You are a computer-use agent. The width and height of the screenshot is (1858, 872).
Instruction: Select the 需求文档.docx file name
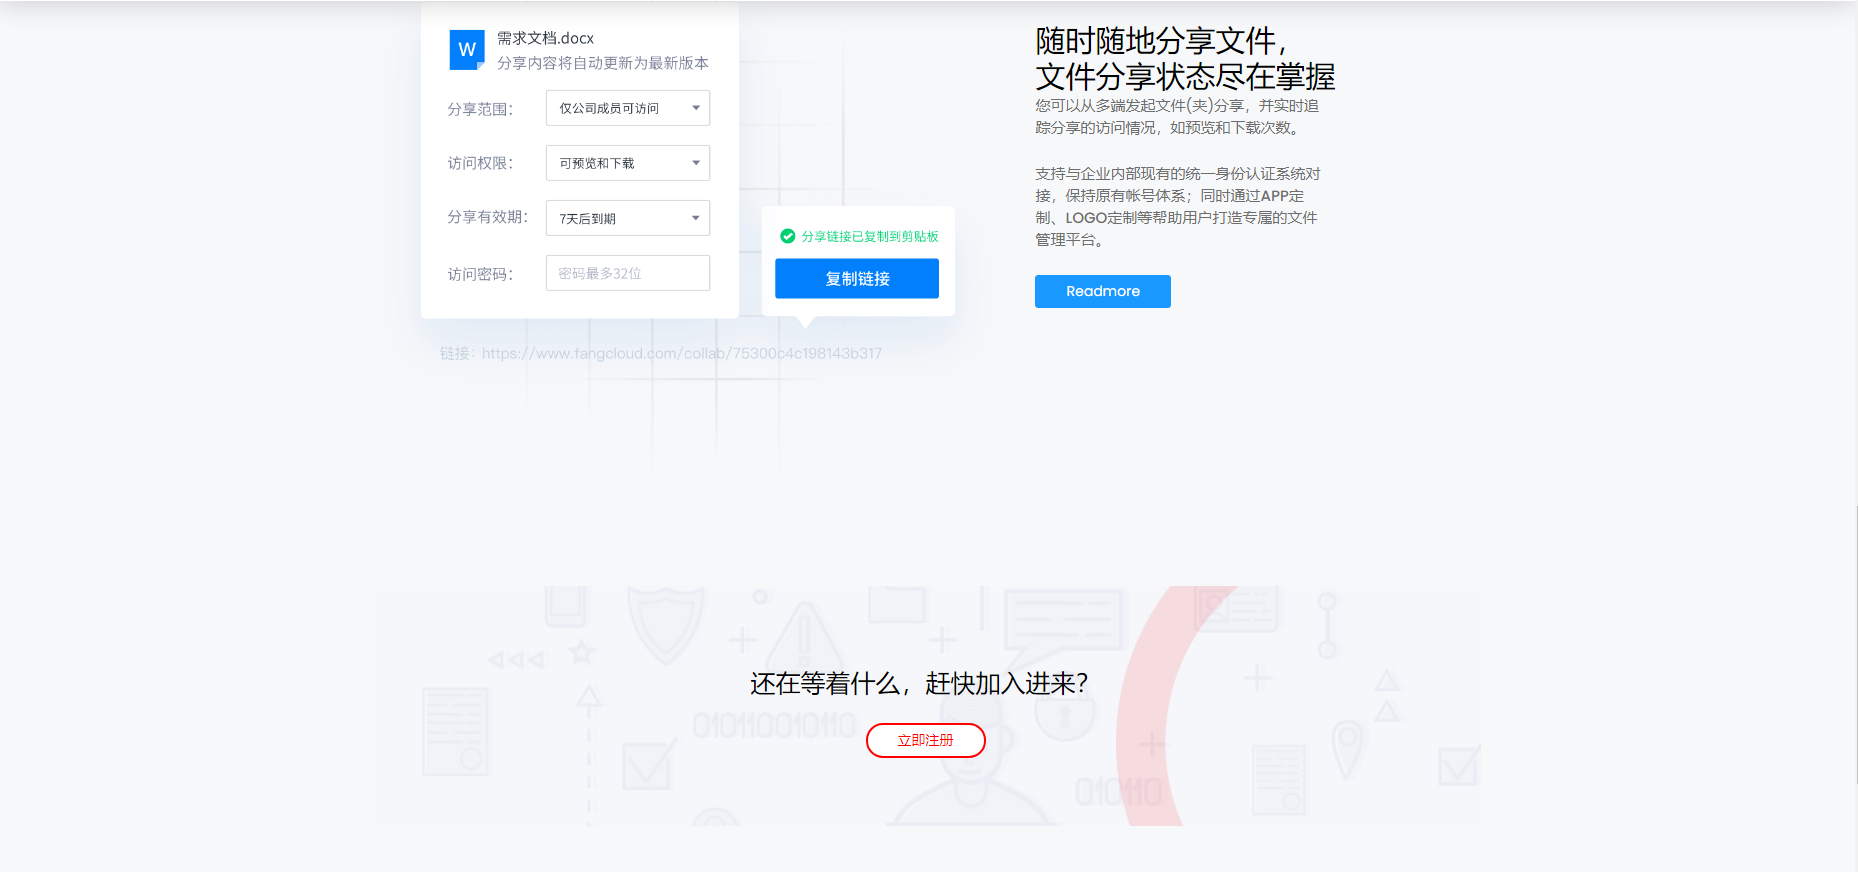(545, 38)
